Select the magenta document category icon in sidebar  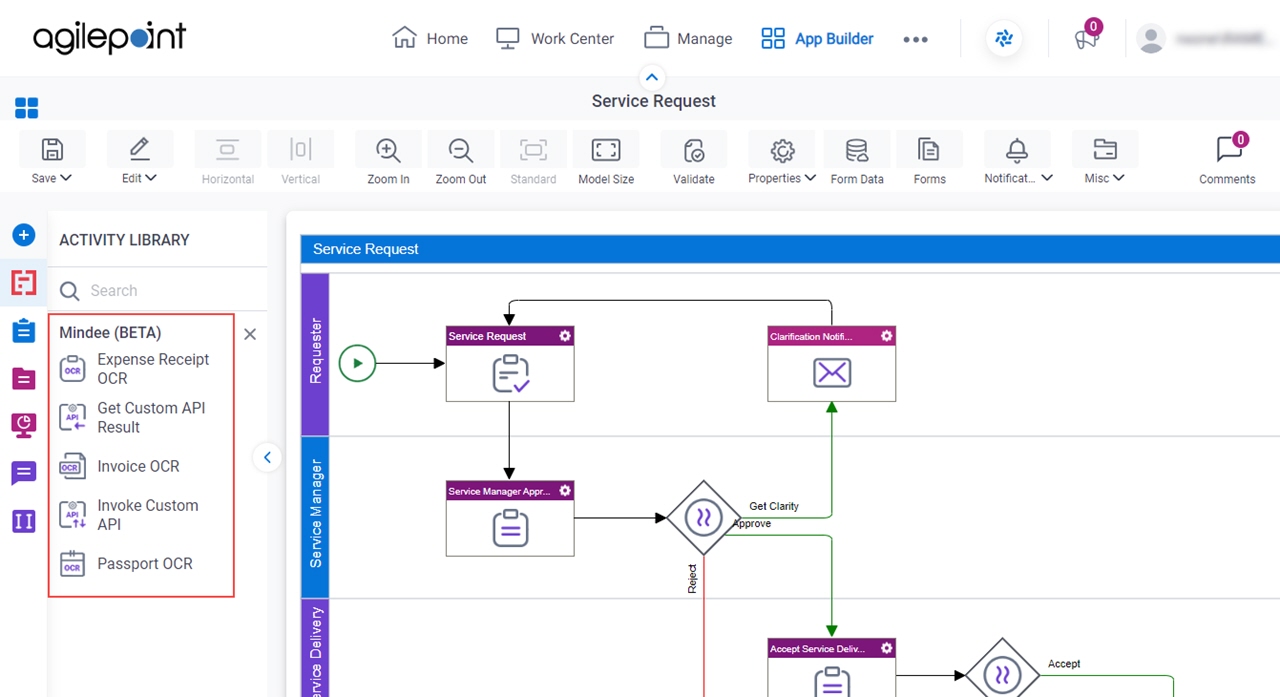point(24,378)
